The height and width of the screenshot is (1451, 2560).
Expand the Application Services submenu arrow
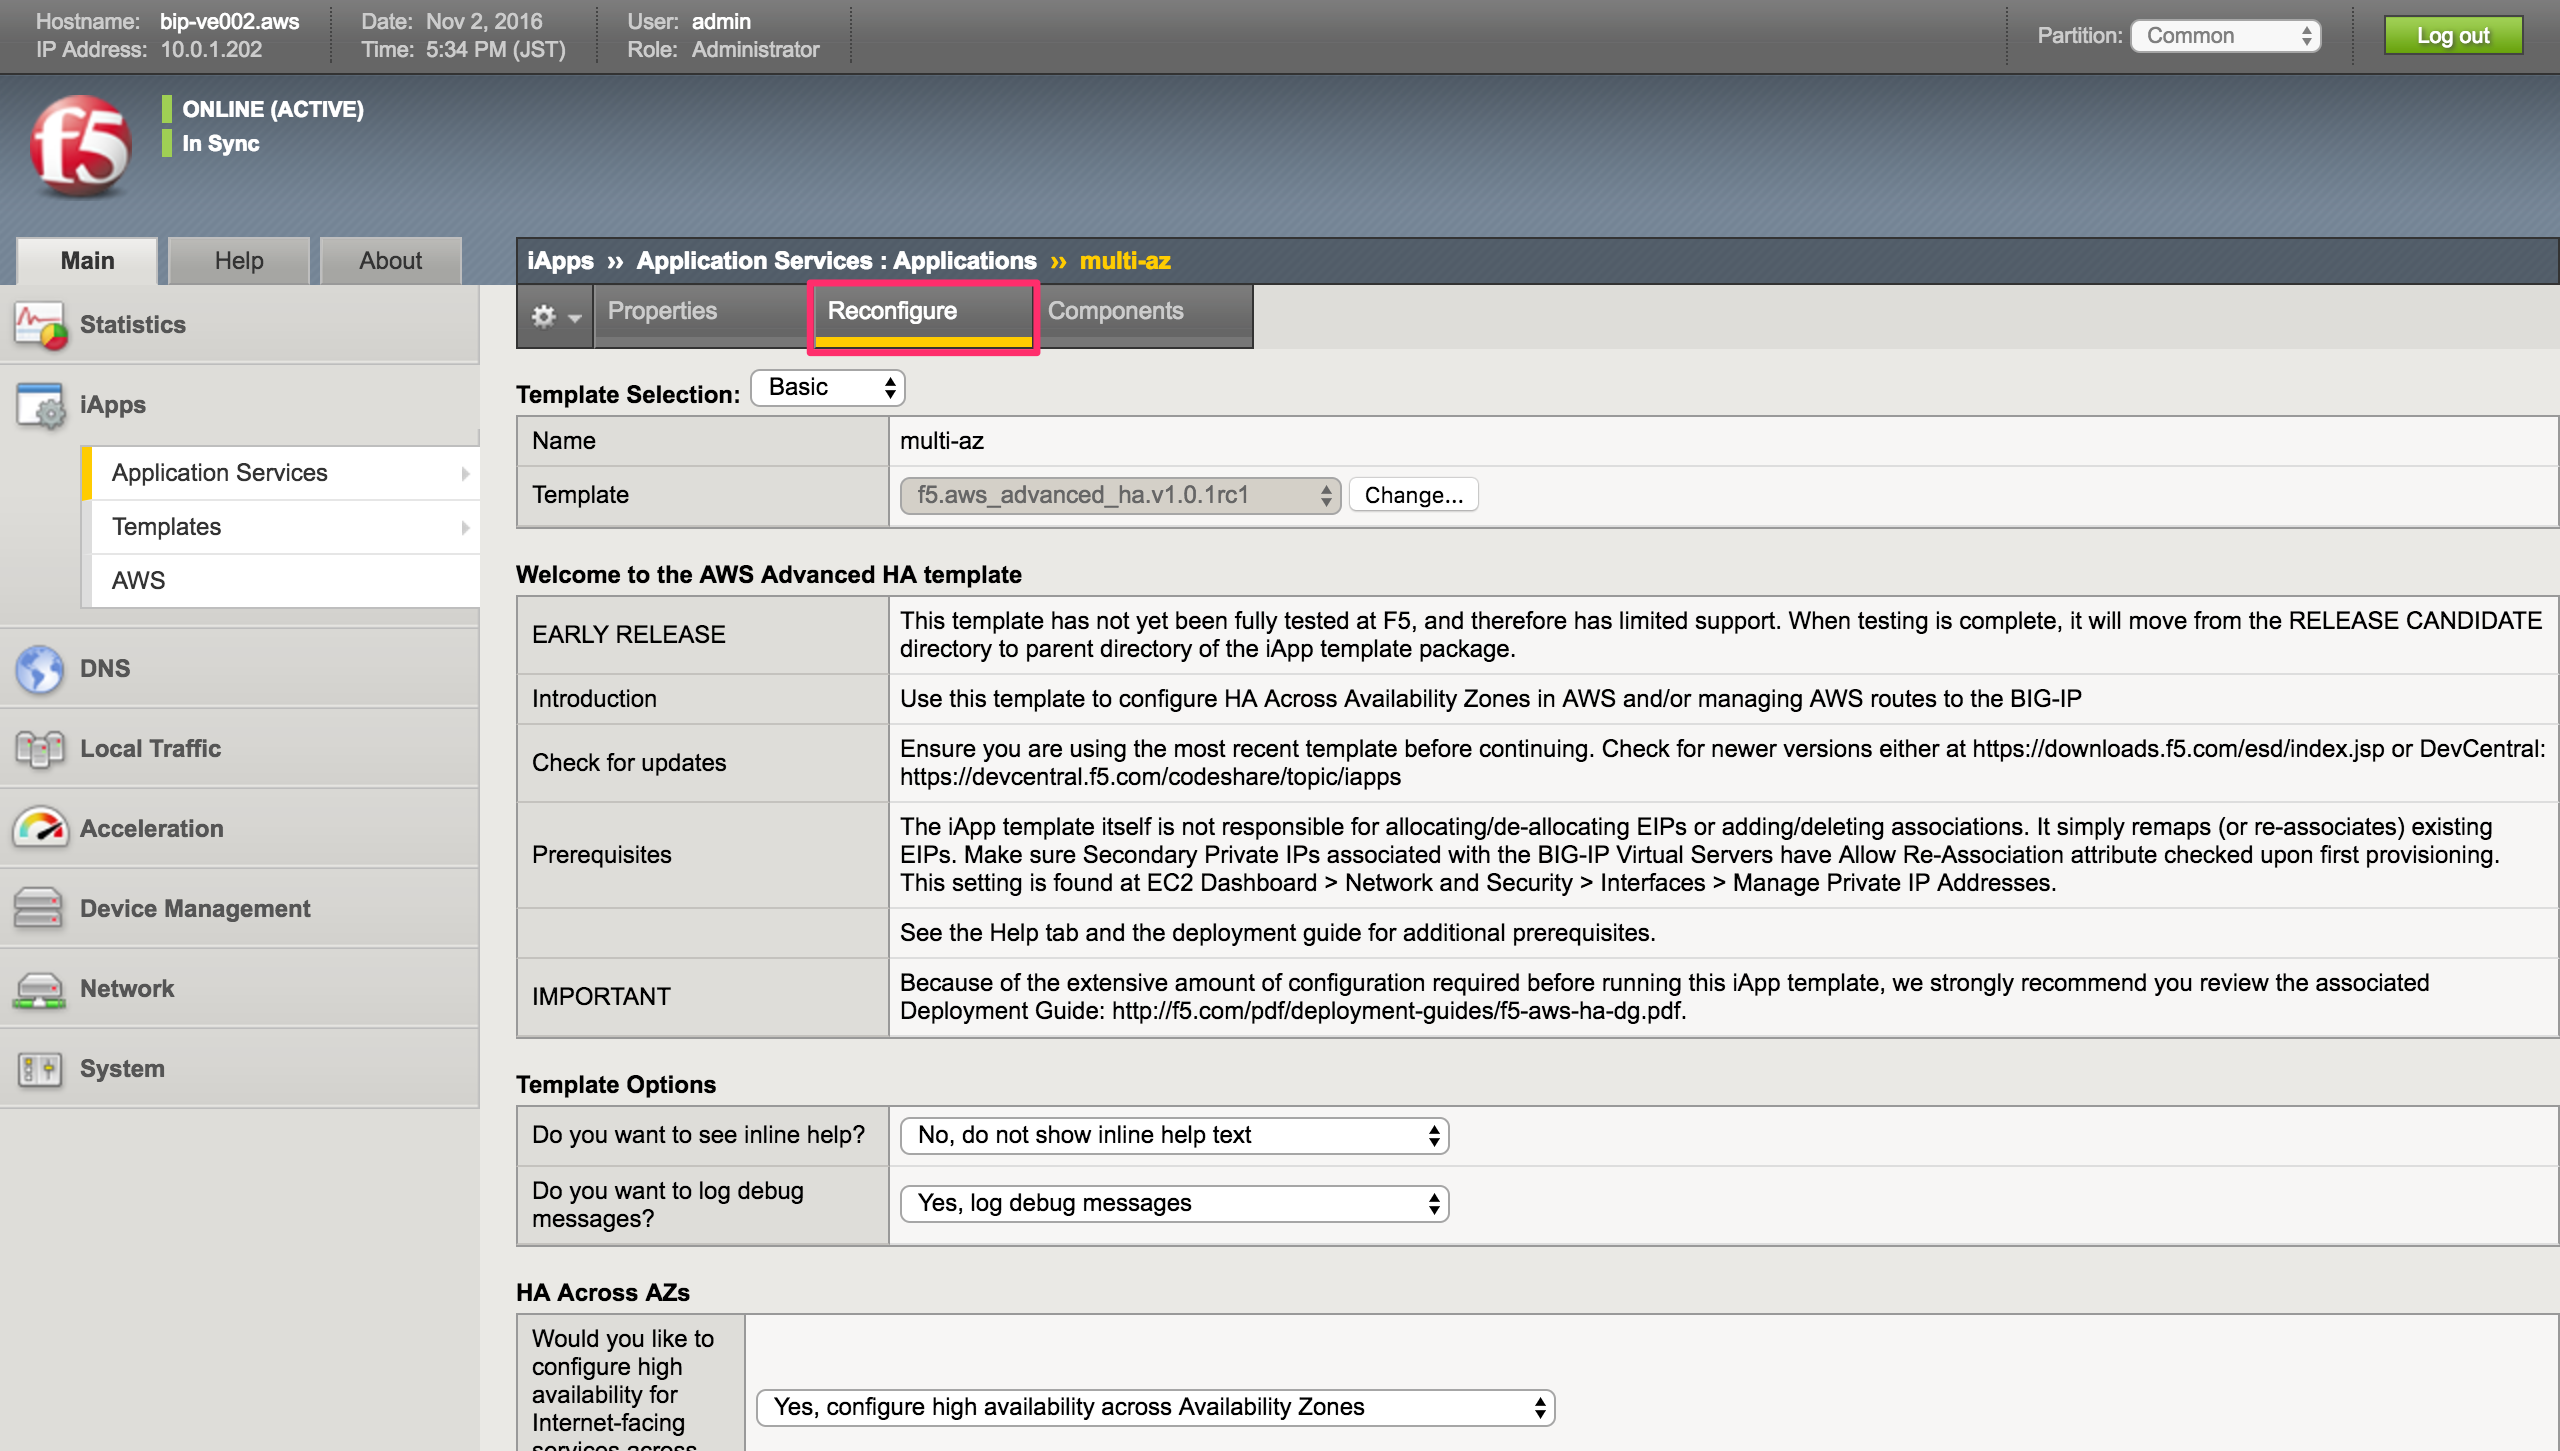[x=465, y=473]
